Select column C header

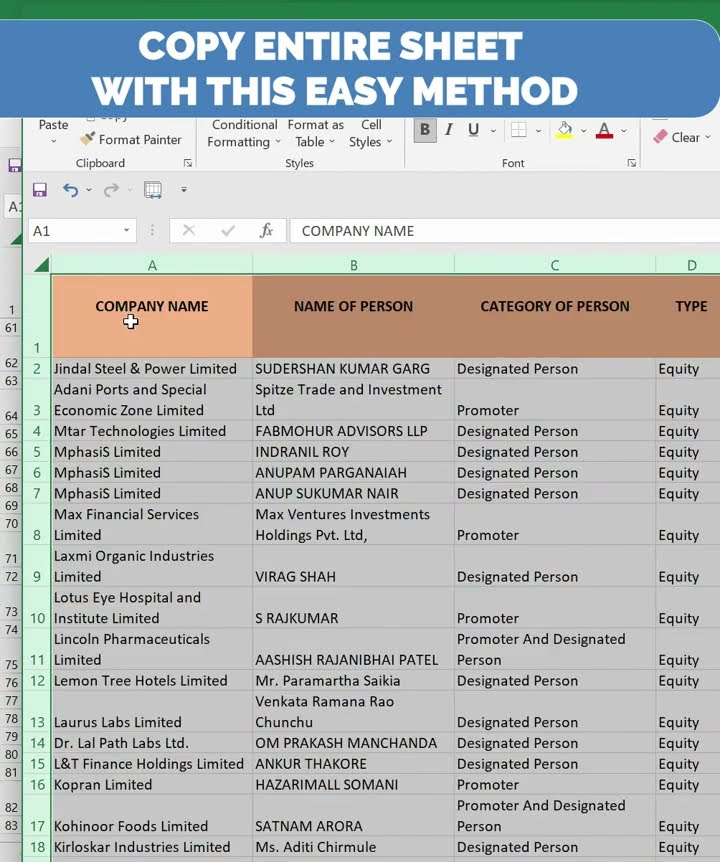(555, 266)
